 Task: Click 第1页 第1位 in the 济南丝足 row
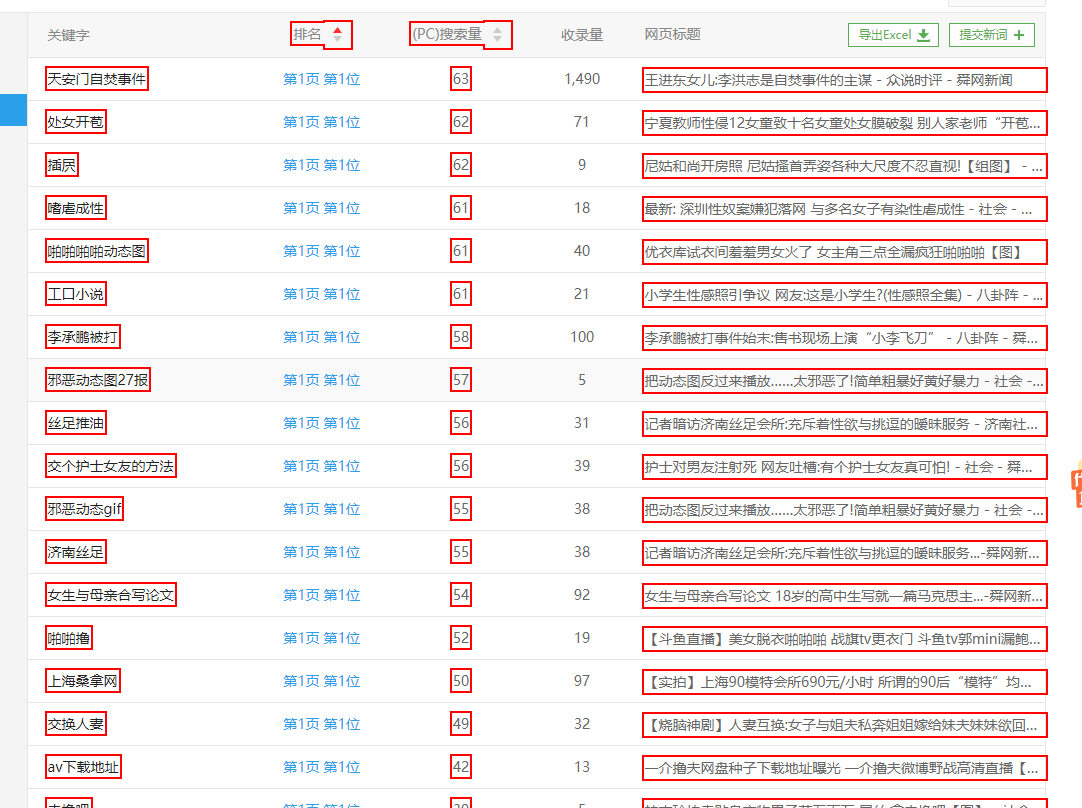click(x=321, y=552)
